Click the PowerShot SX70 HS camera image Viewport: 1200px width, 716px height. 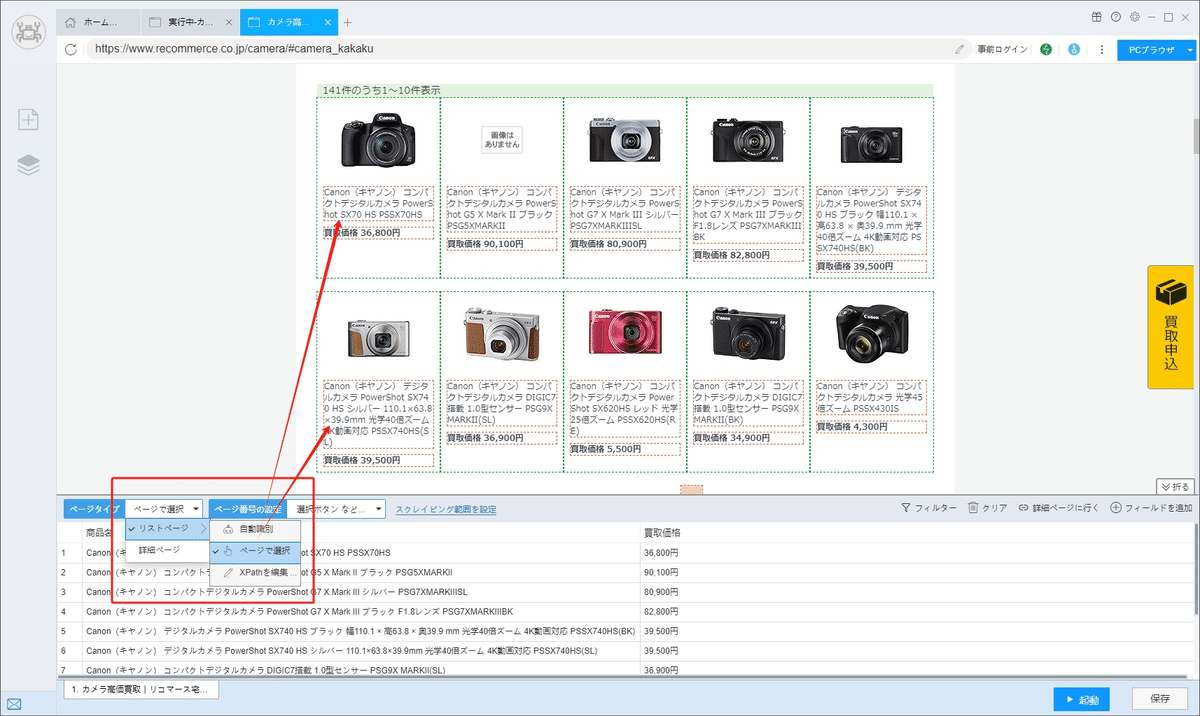(x=378, y=139)
